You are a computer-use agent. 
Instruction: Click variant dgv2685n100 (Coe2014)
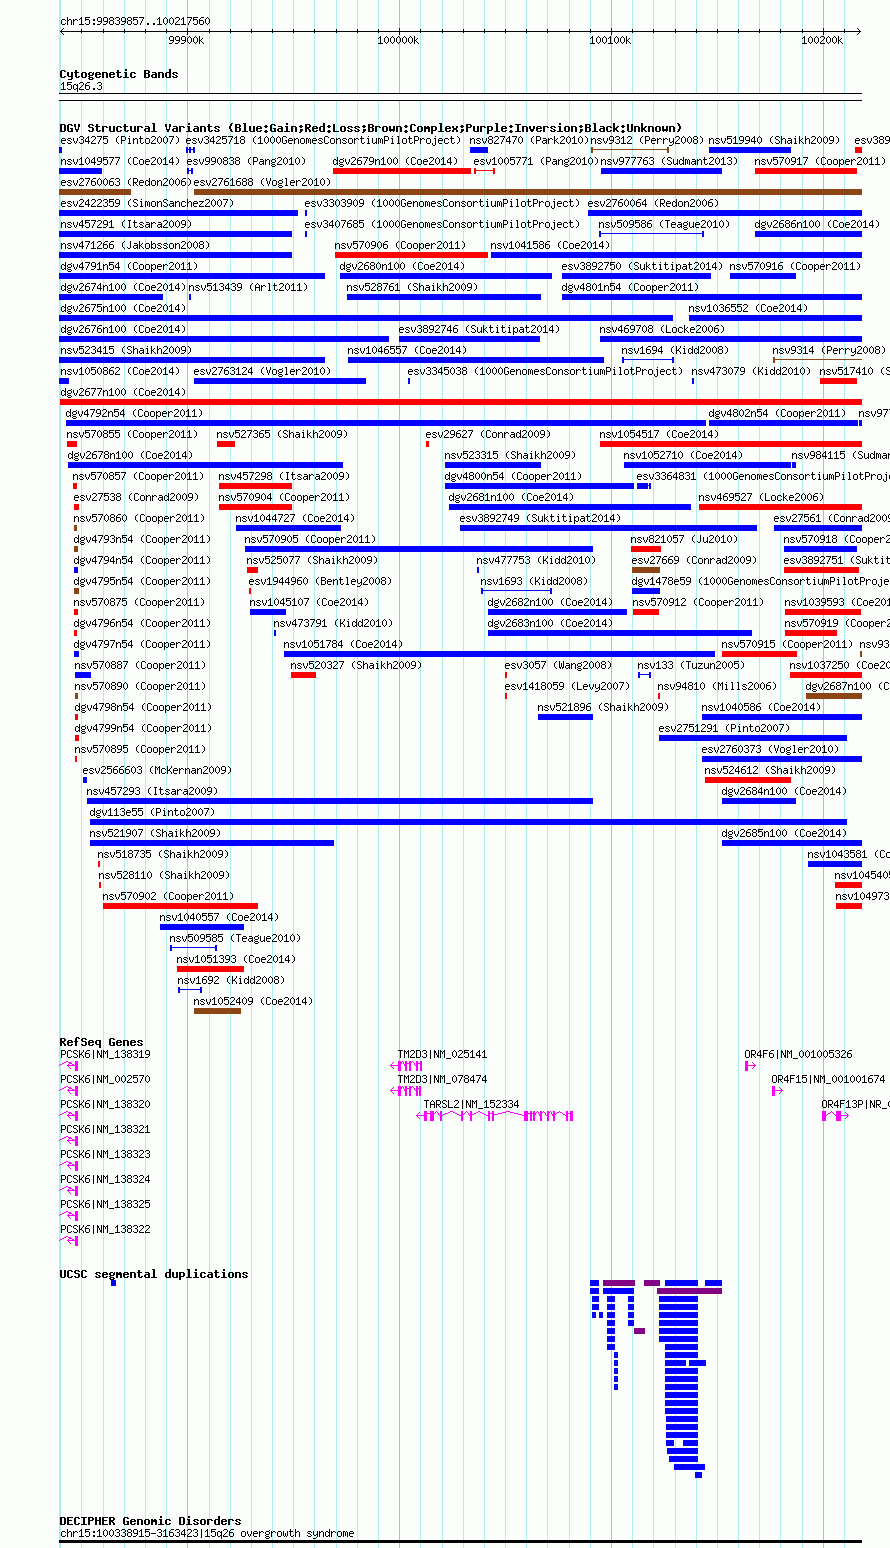784,833
